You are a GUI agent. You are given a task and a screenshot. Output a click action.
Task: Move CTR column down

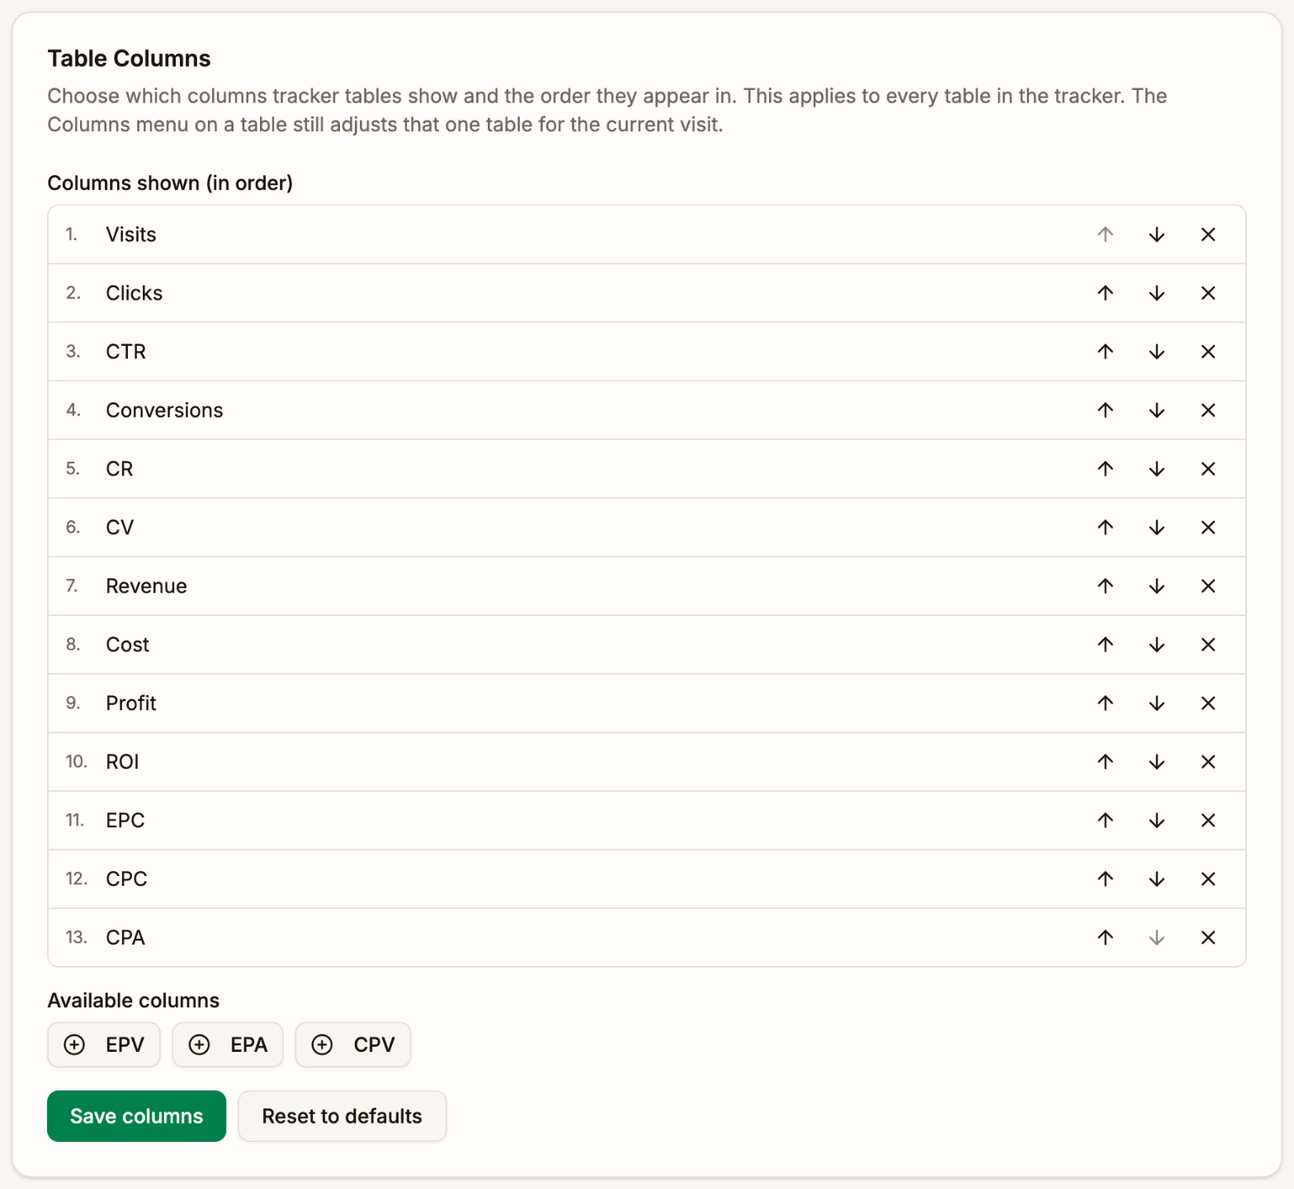(1156, 352)
